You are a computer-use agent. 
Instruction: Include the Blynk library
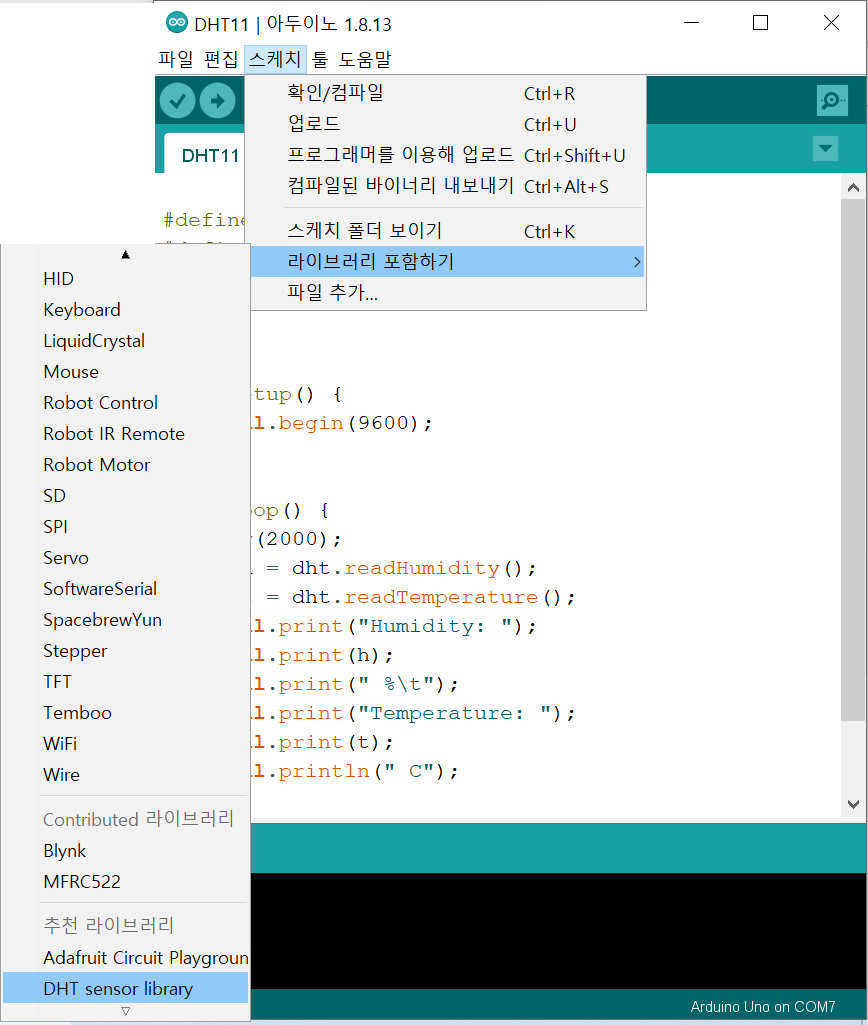click(125, 851)
